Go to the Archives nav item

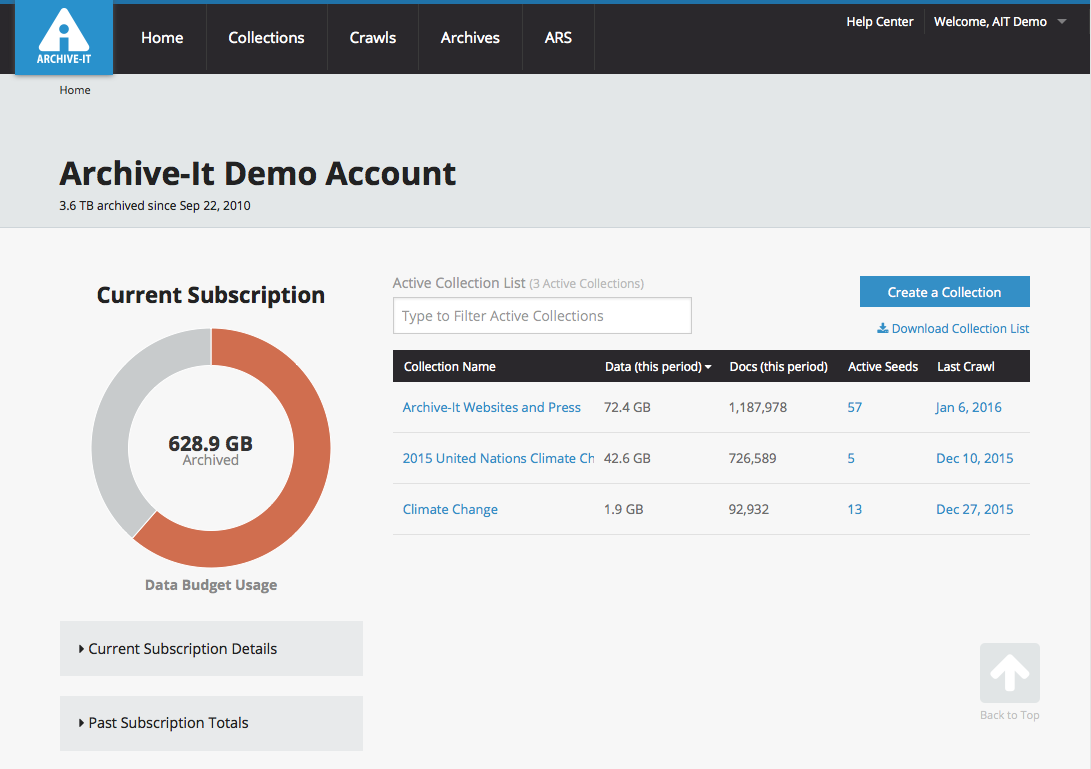click(470, 38)
